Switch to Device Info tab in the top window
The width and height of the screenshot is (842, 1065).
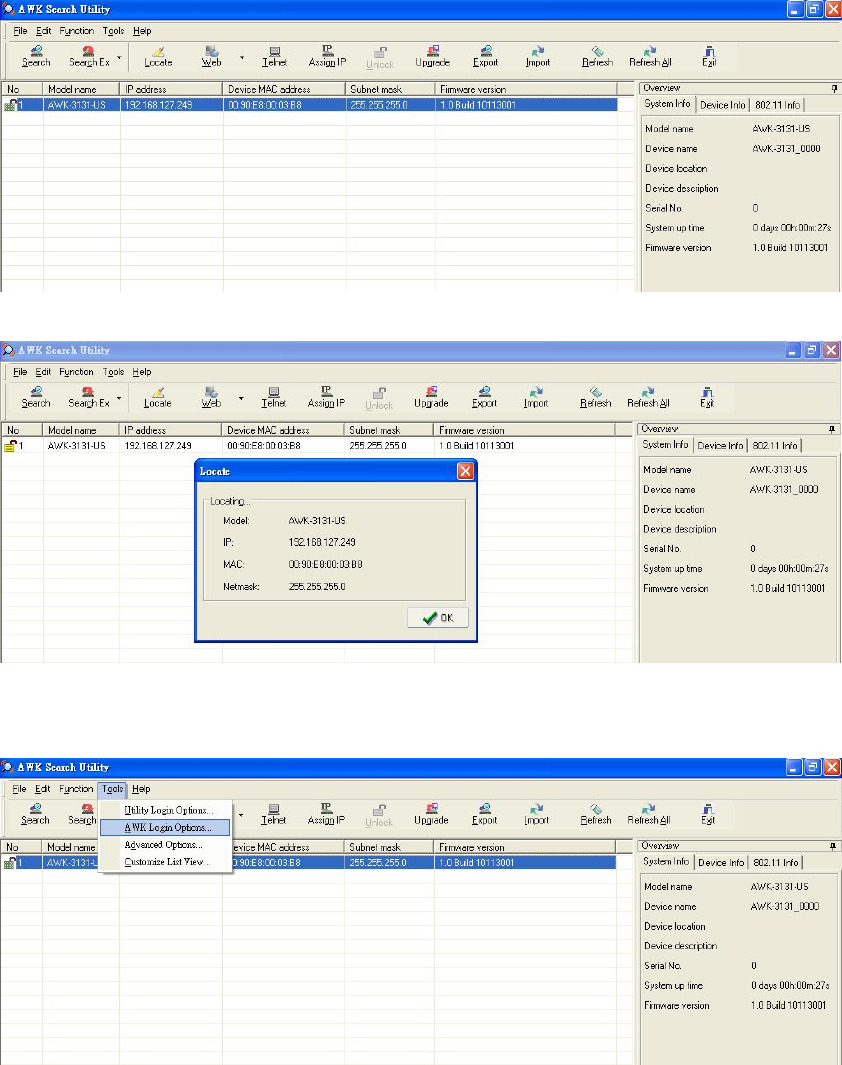click(722, 105)
